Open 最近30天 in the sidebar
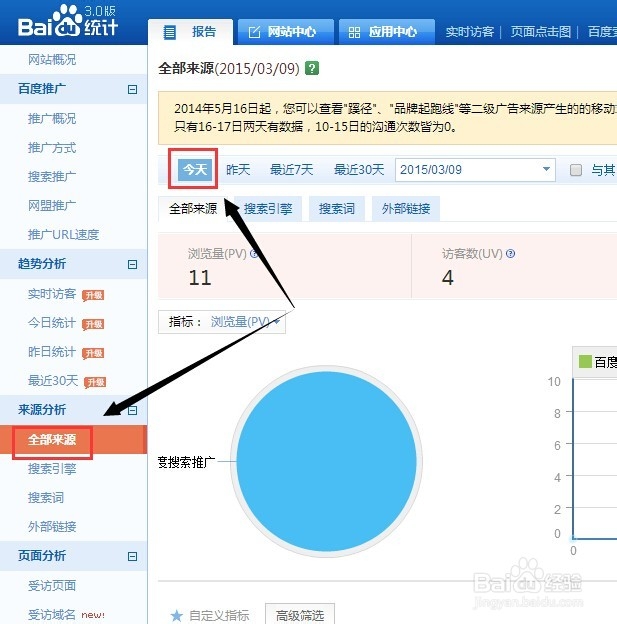 53,381
